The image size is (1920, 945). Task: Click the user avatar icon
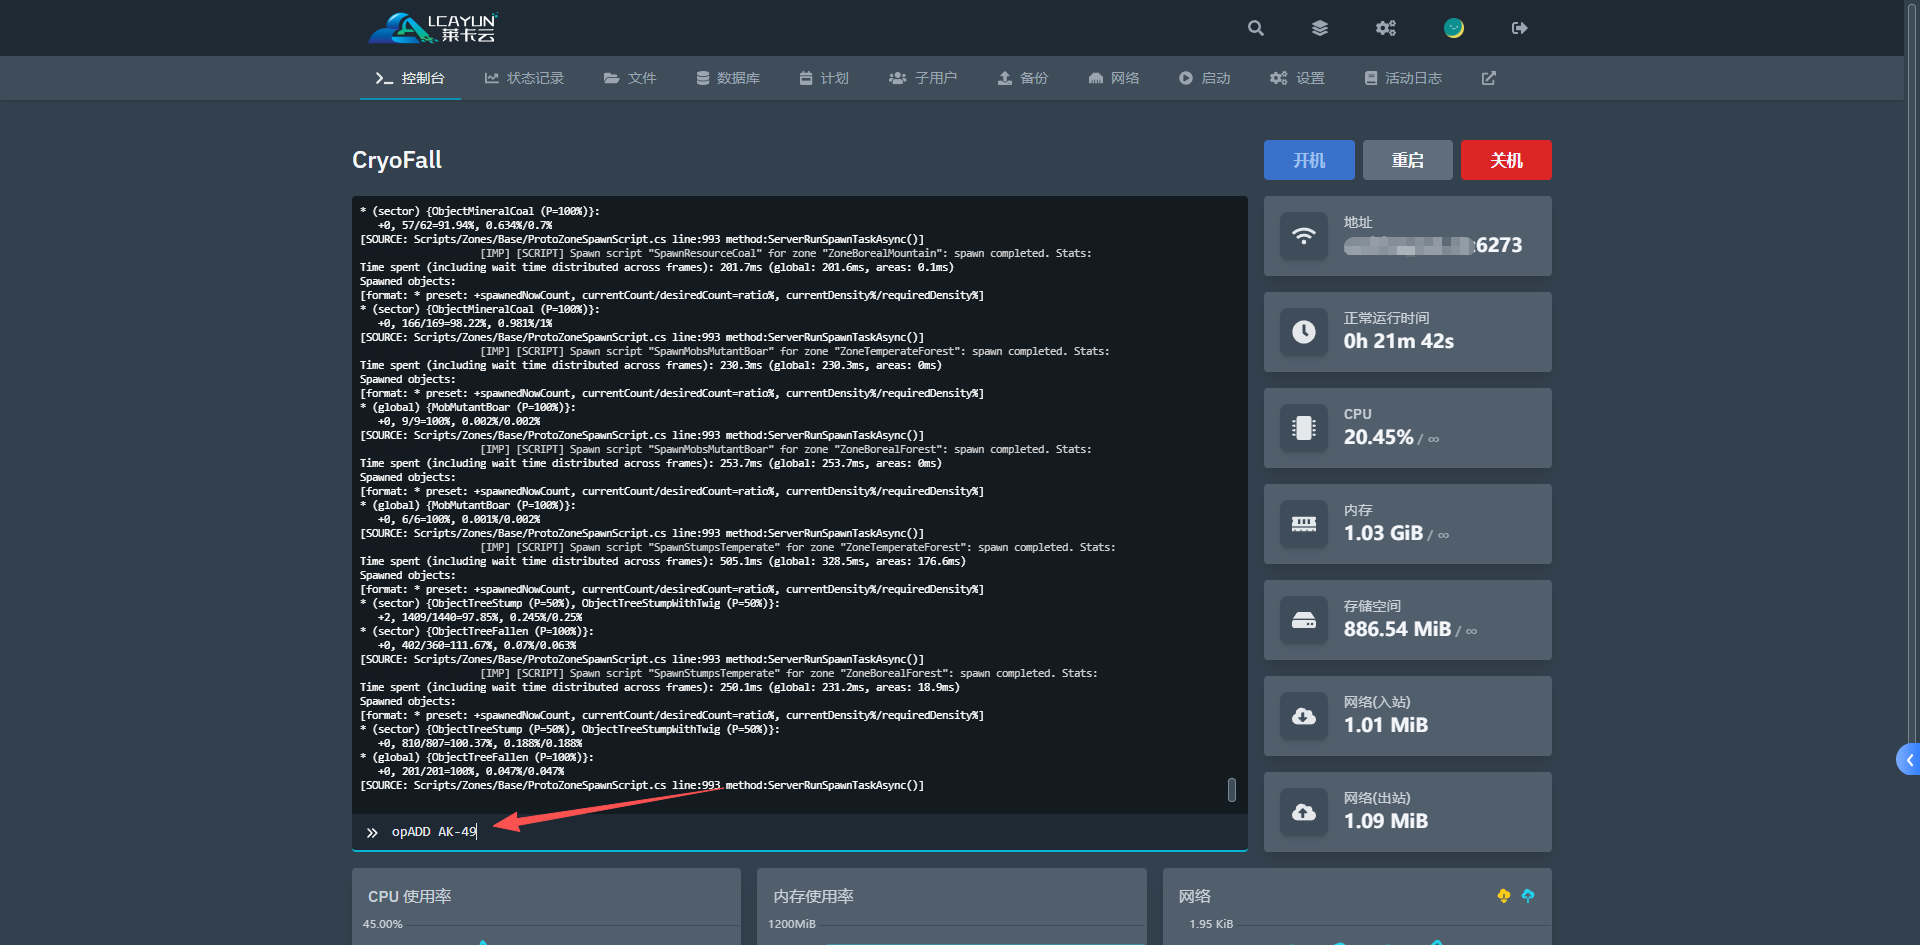point(1454,28)
